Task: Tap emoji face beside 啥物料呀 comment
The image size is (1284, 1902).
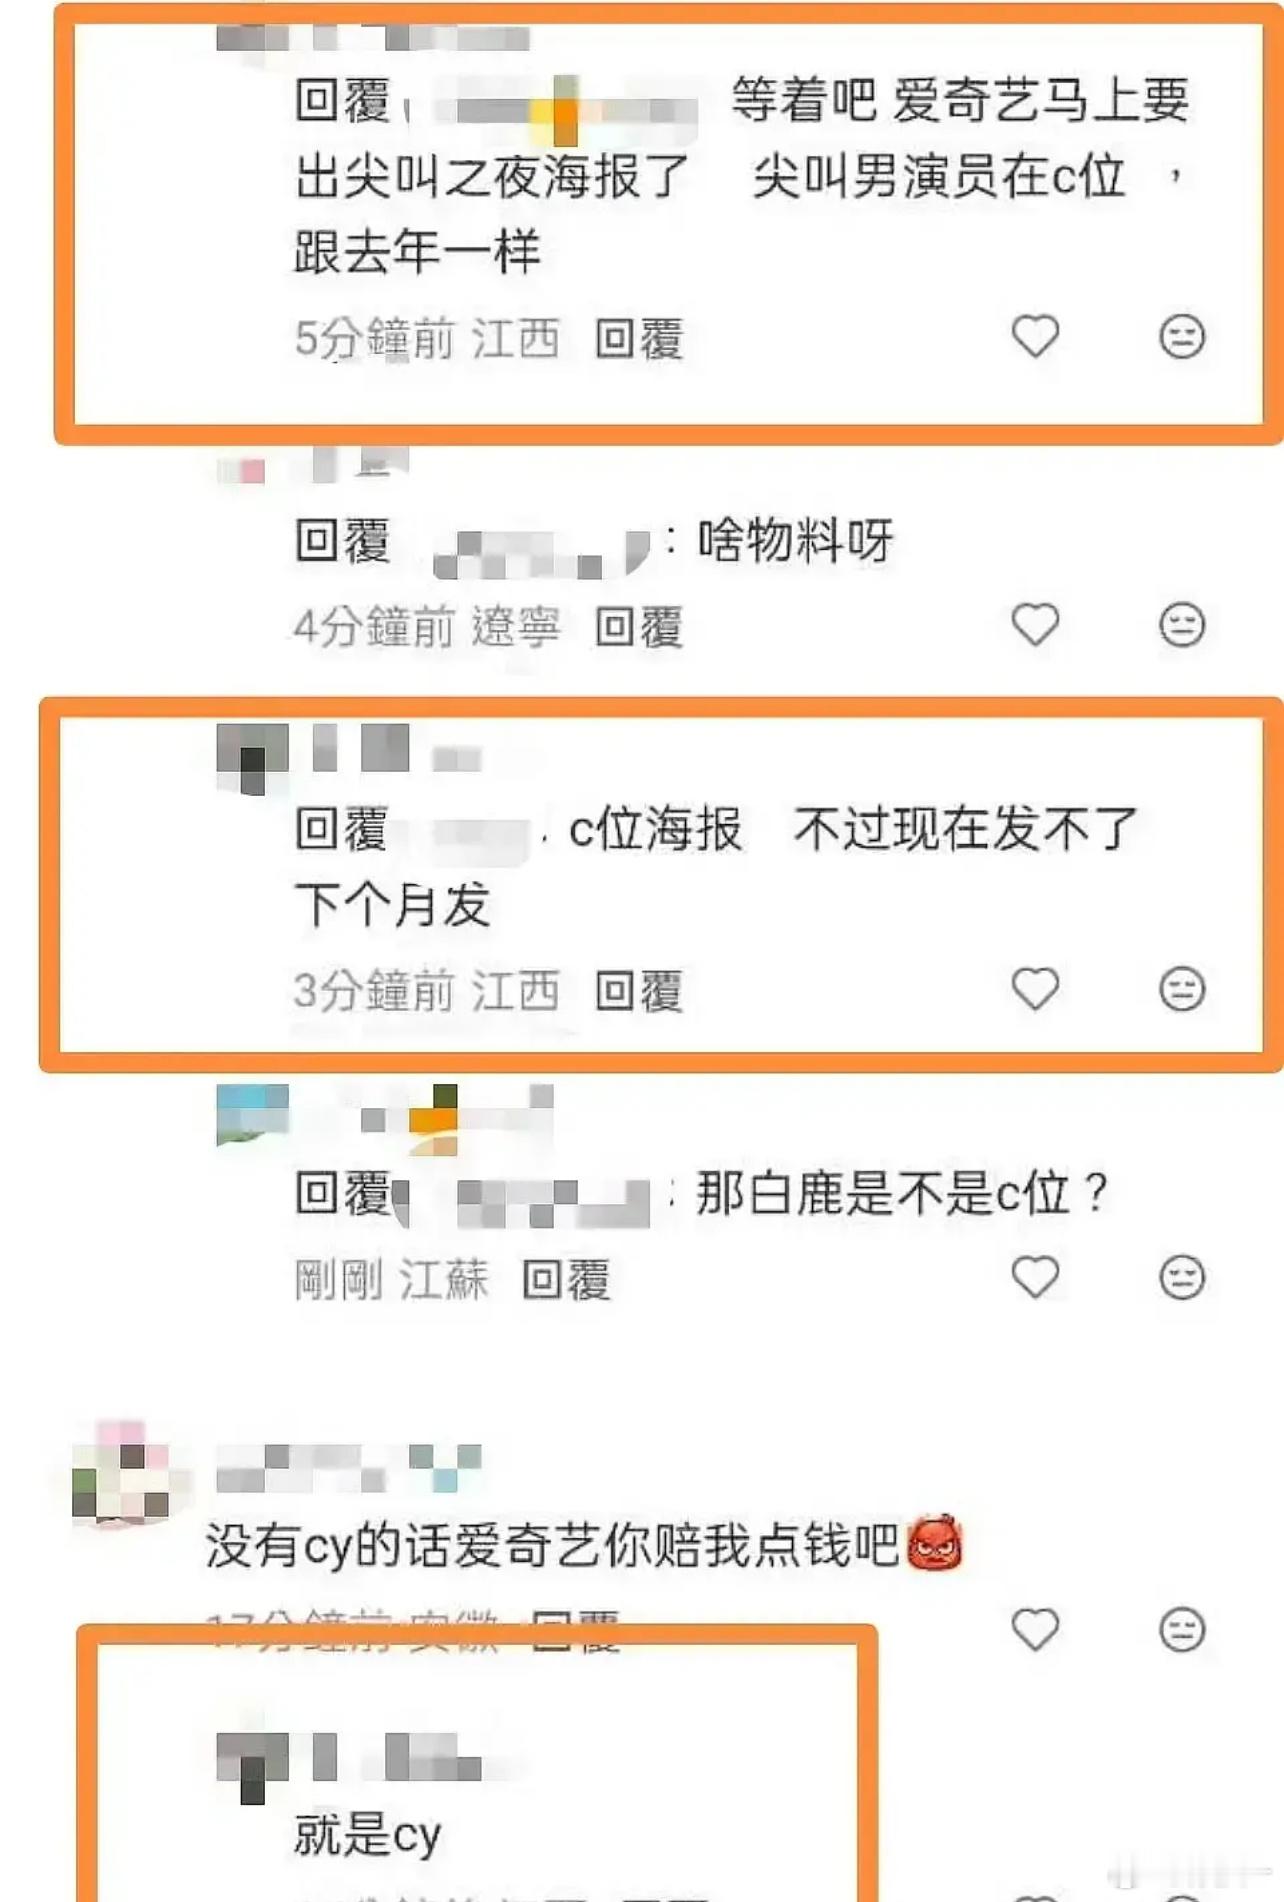Action: point(1182,625)
